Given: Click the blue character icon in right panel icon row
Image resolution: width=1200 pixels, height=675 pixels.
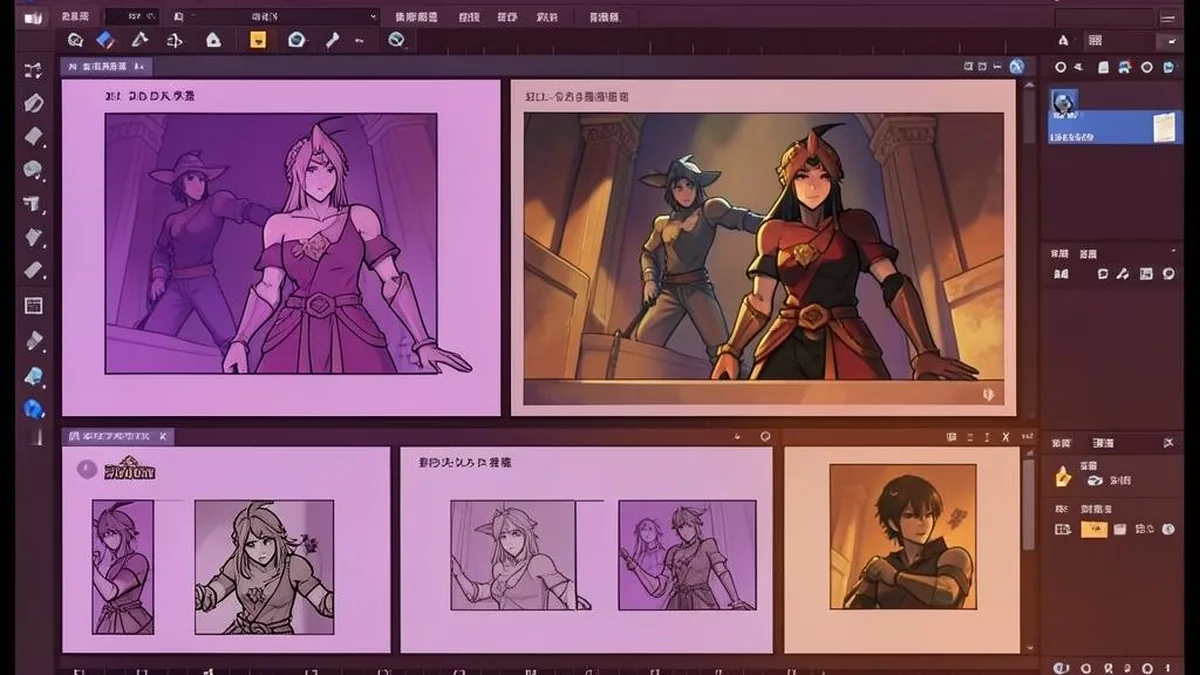Looking at the screenshot, I should (x=1125, y=67).
